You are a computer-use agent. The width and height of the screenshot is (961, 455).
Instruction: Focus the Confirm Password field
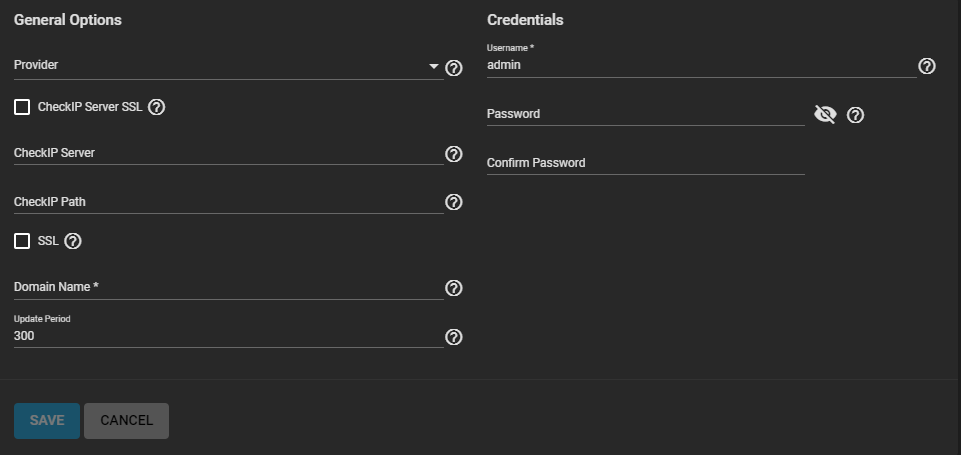point(646,163)
